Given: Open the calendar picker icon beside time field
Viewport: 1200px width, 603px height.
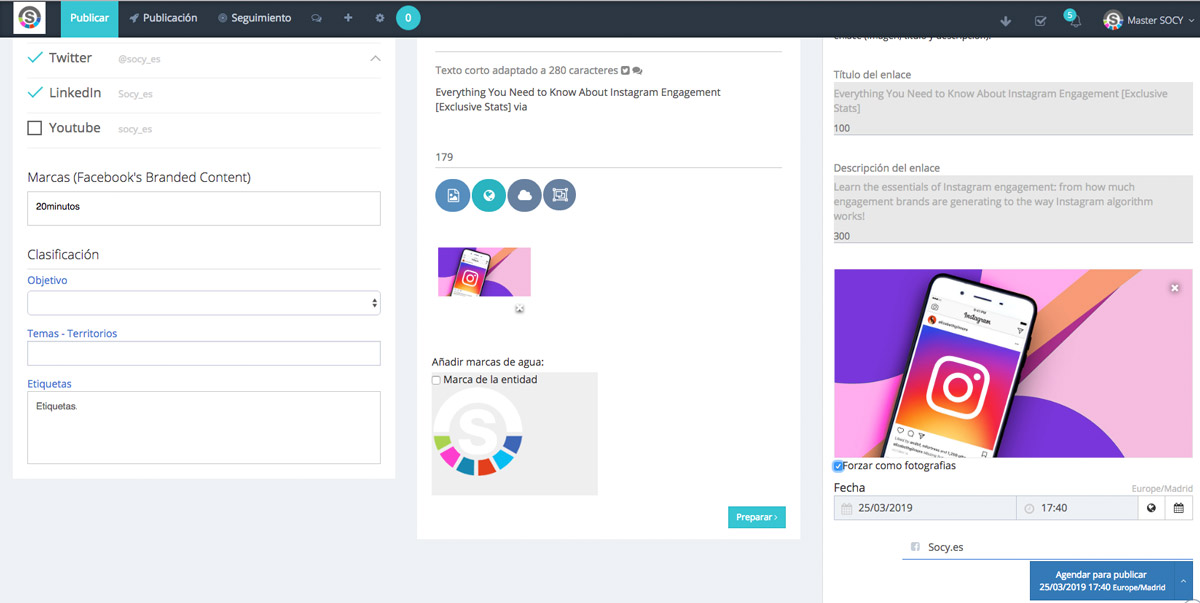Looking at the screenshot, I should click(x=1178, y=508).
